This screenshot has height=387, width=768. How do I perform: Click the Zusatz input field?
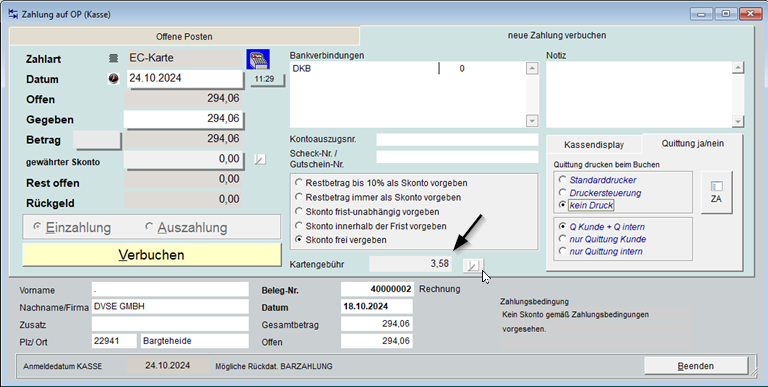pyautogui.click(x=170, y=324)
